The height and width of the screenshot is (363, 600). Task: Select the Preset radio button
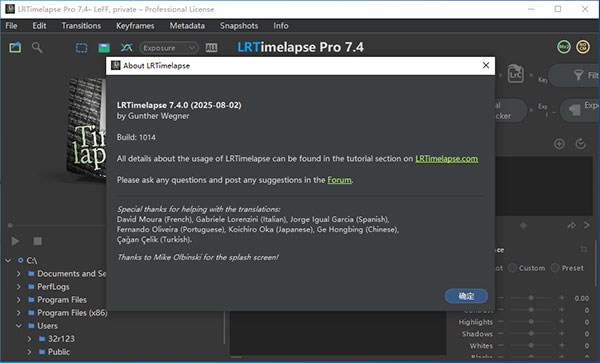pyautogui.click(x=555, y=268)
